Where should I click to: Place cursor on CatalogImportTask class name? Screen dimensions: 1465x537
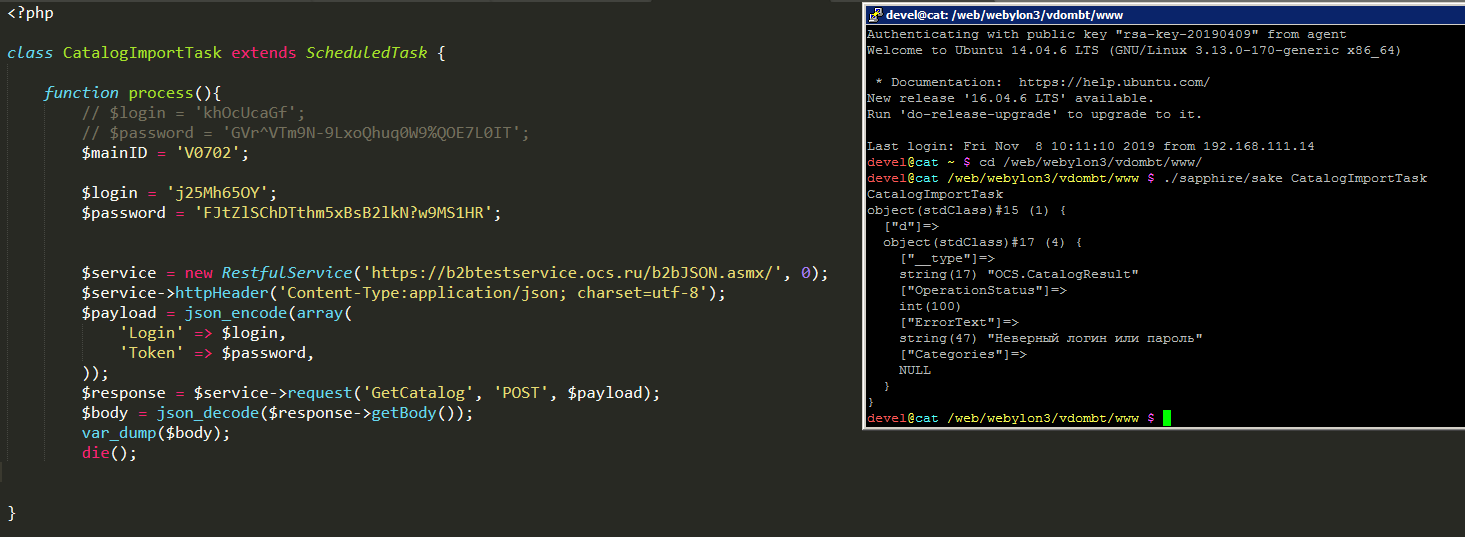[x=143, y=52]
